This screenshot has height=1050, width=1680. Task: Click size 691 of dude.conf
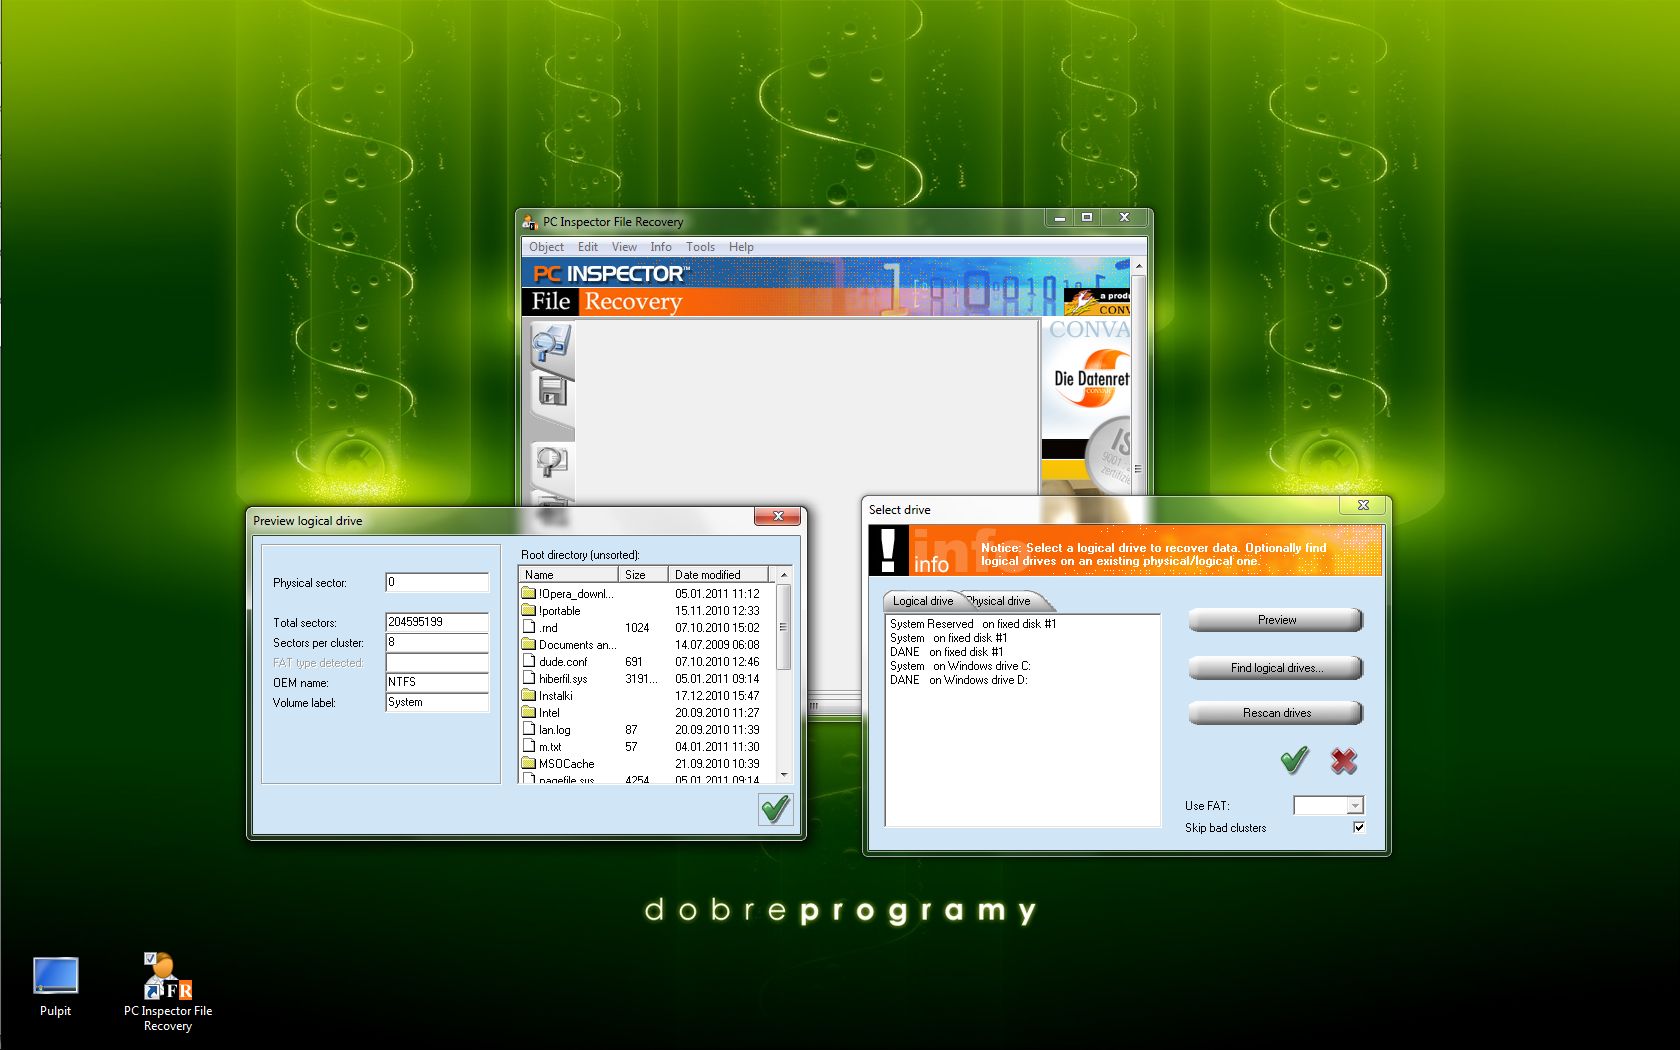pos(634,662)
